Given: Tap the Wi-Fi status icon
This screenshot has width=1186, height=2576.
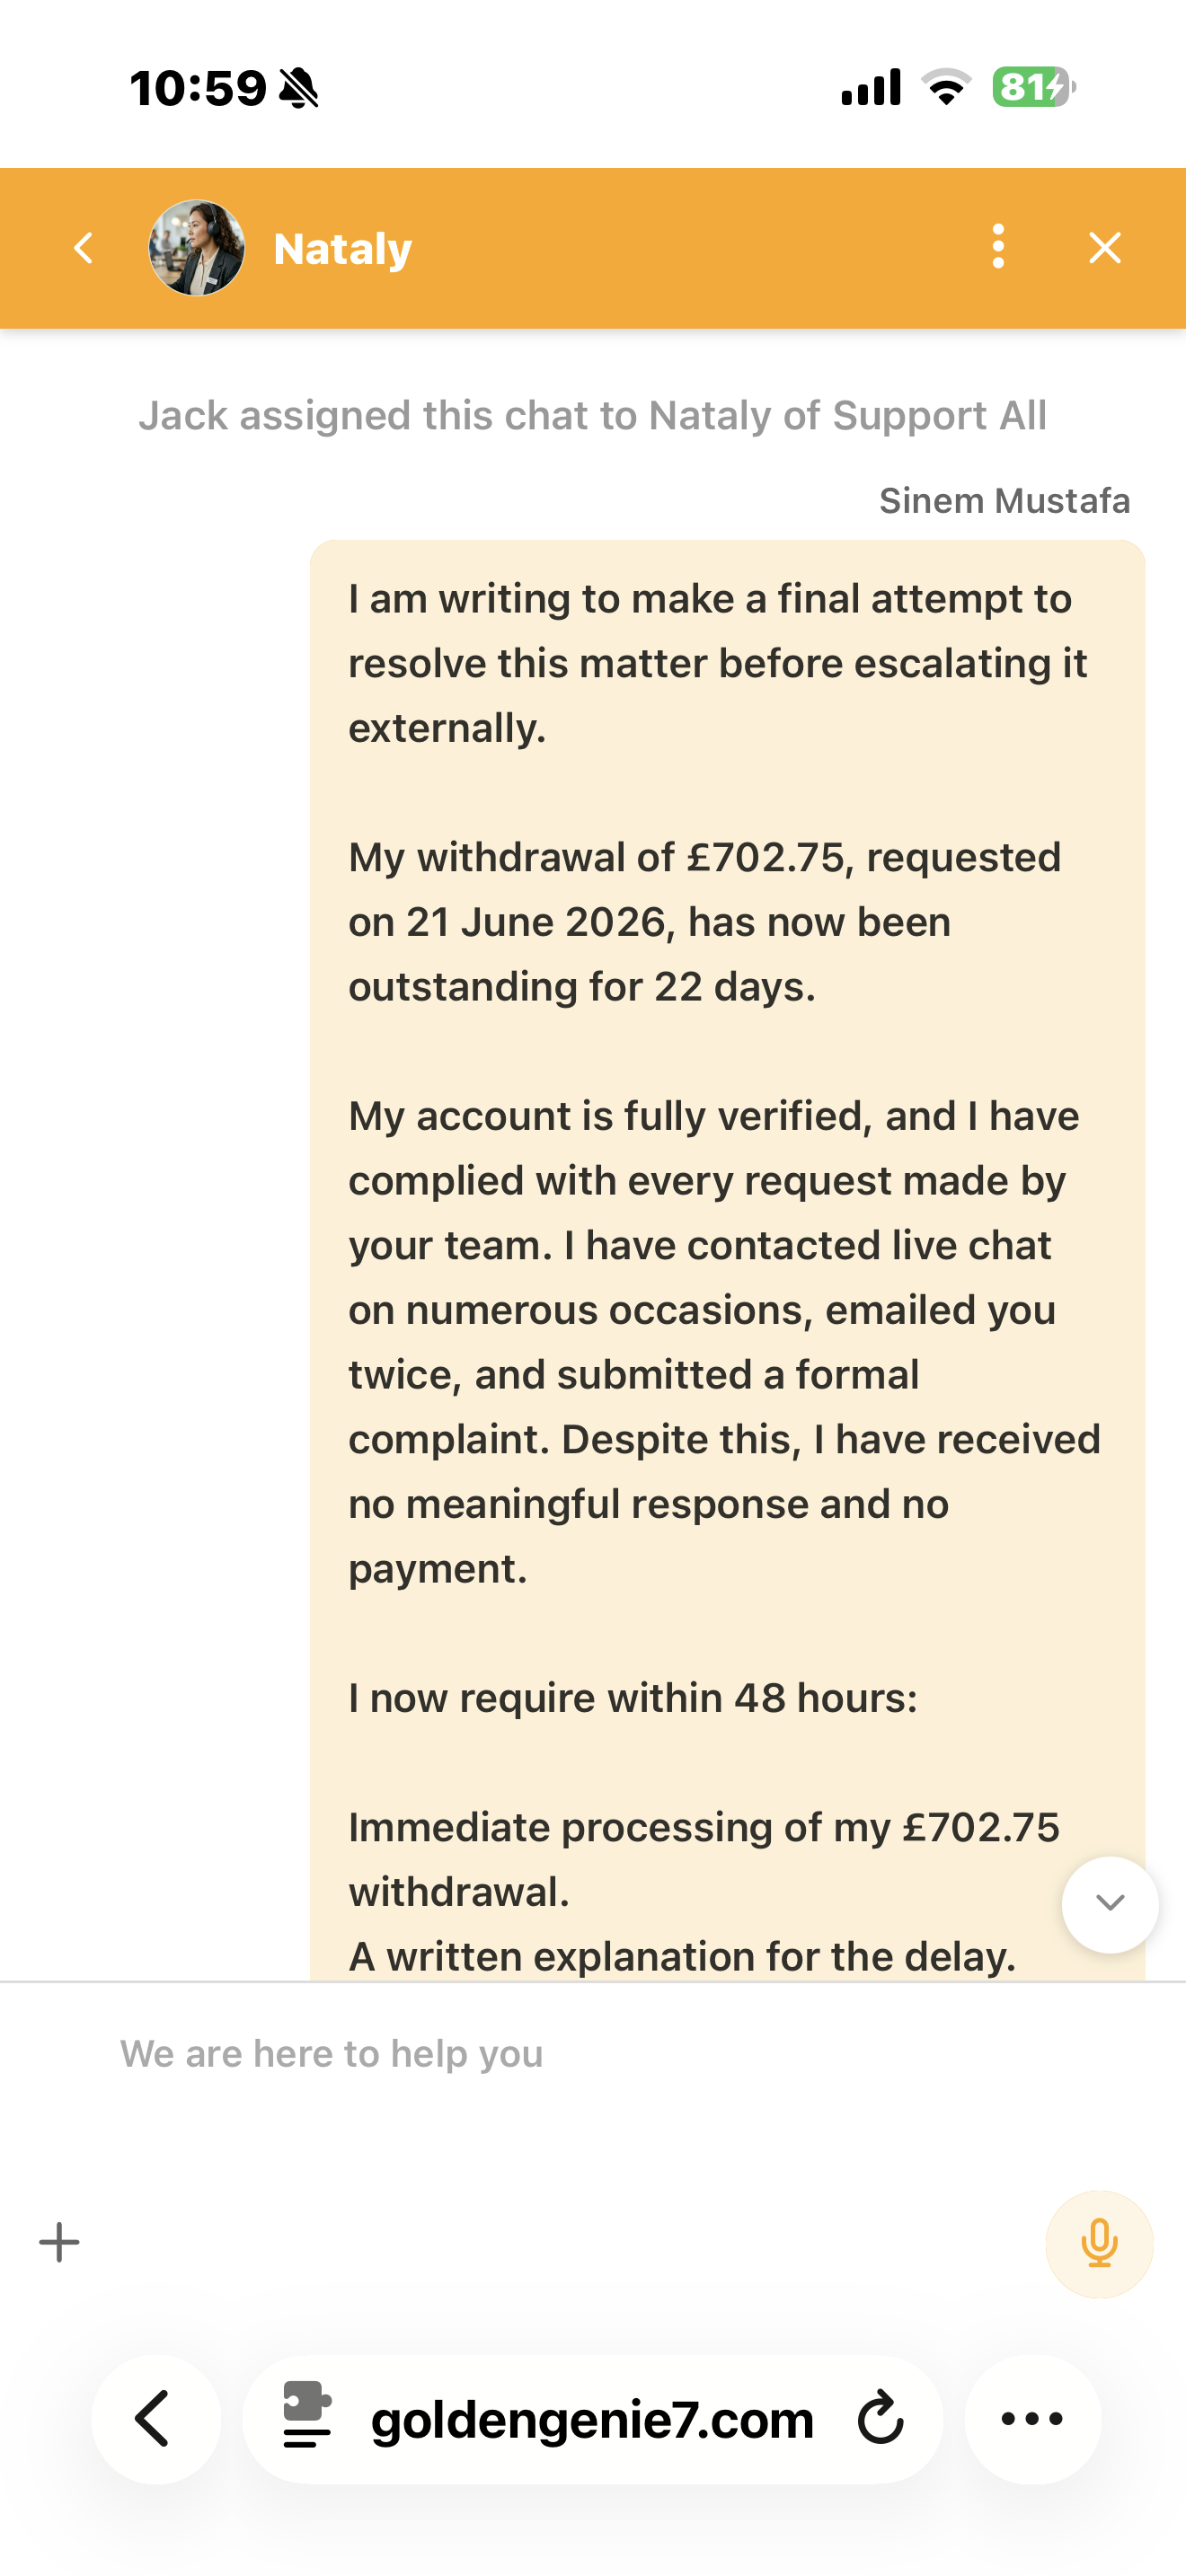Looking at the screenshot, I should [x=946, y=87].
